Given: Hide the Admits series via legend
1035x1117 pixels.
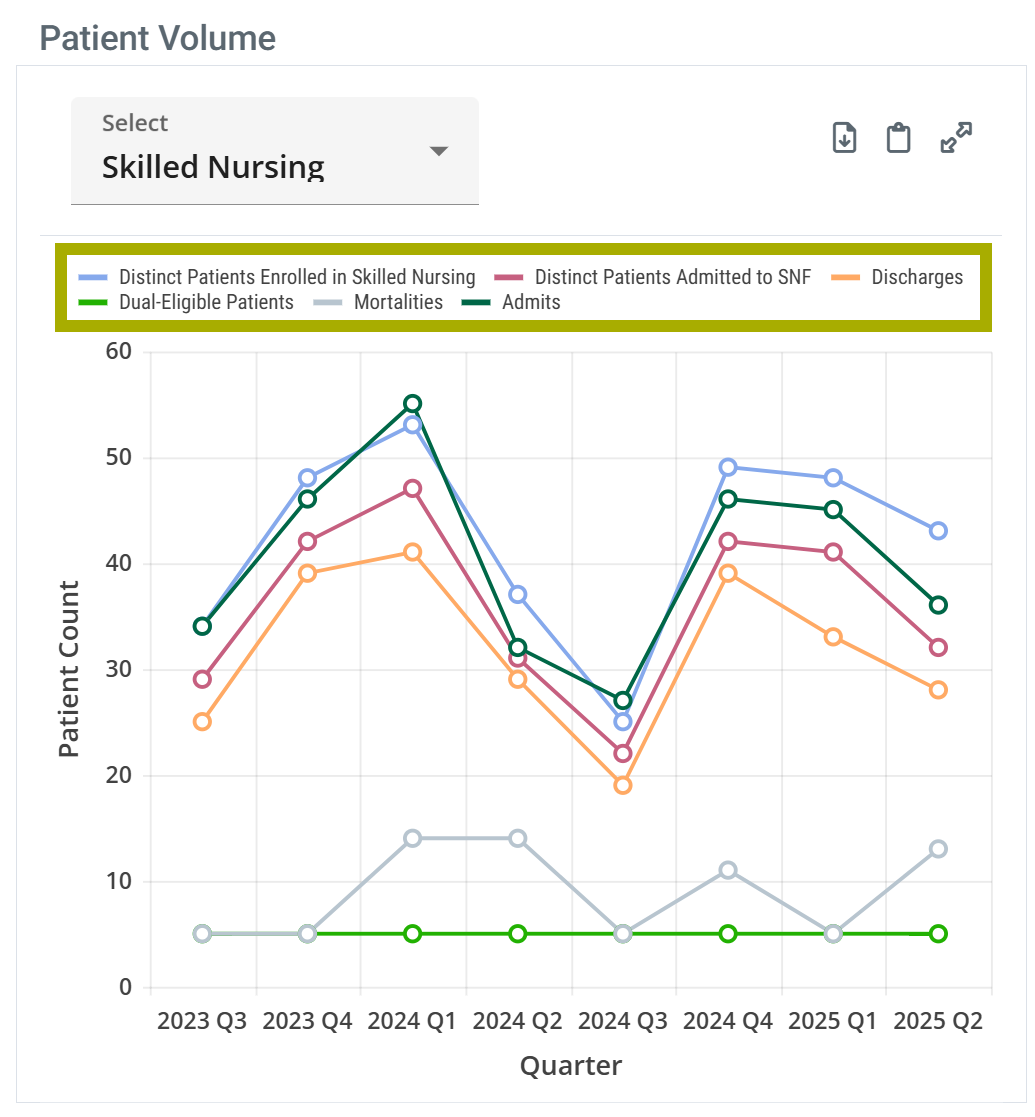Looking at the screenshot, I should (x=531, y=302).
